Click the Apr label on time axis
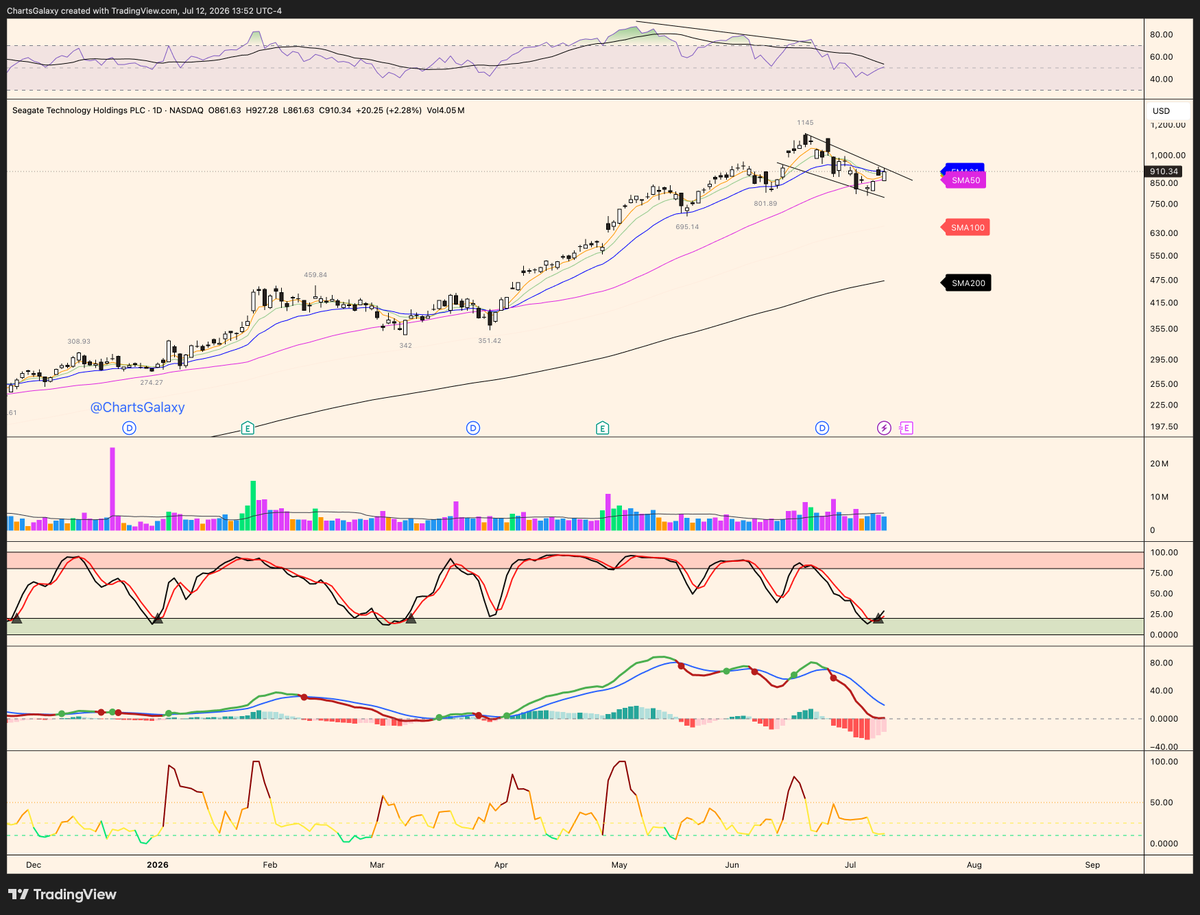 tap(502, 863)
